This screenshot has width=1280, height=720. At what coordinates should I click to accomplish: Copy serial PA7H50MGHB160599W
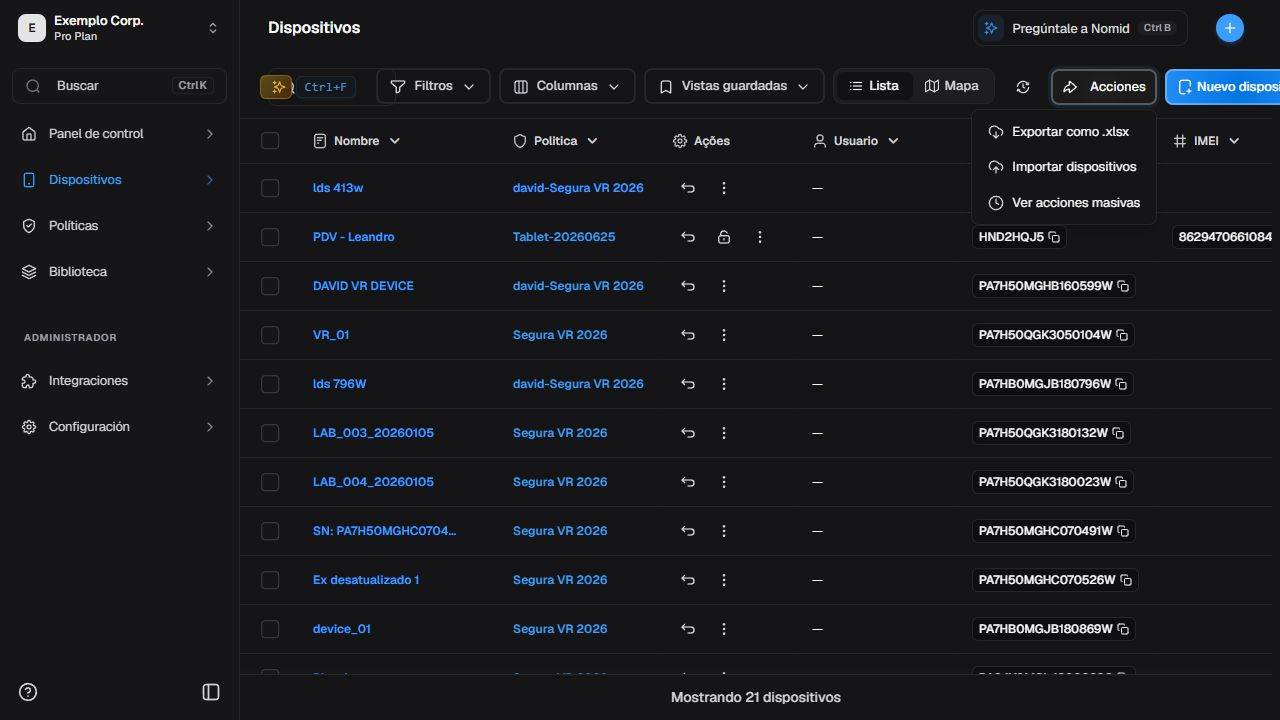coord(1123,286)
